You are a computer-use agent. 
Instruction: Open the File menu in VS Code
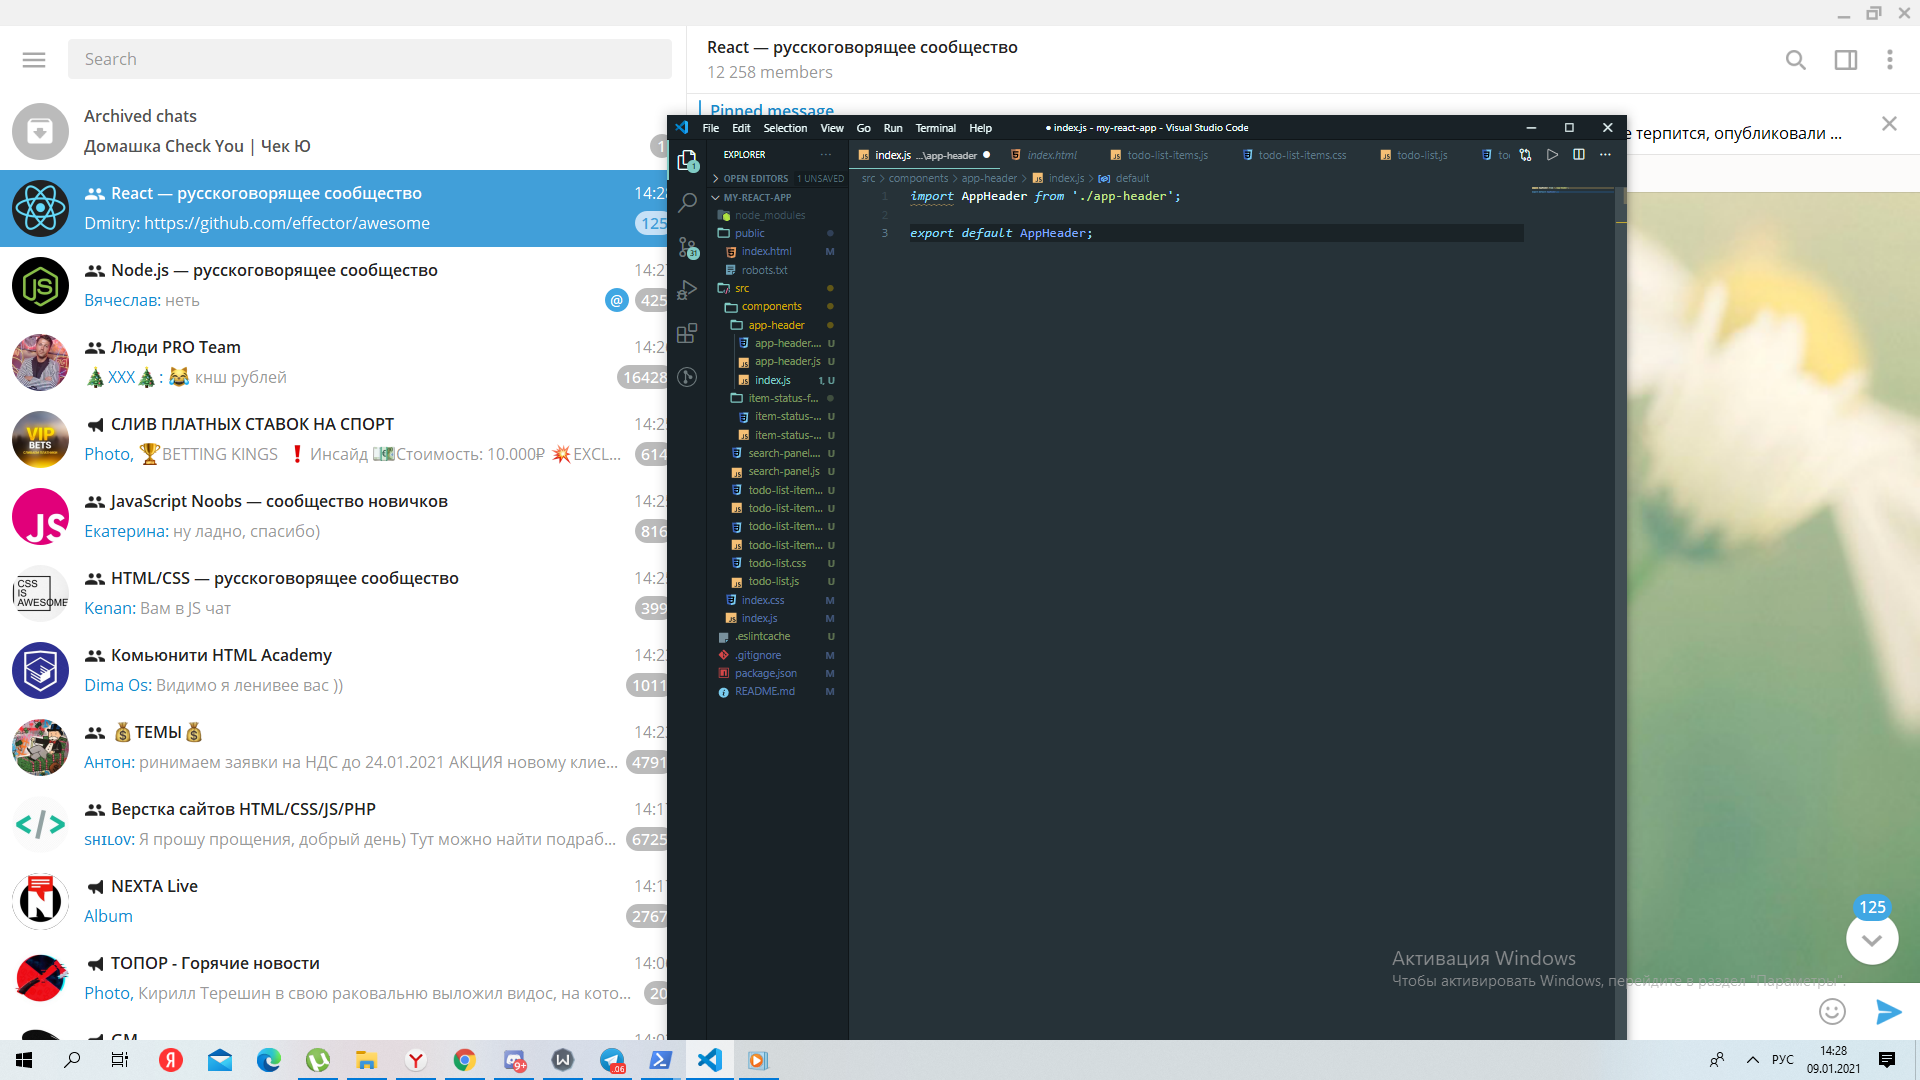point(711,128)
